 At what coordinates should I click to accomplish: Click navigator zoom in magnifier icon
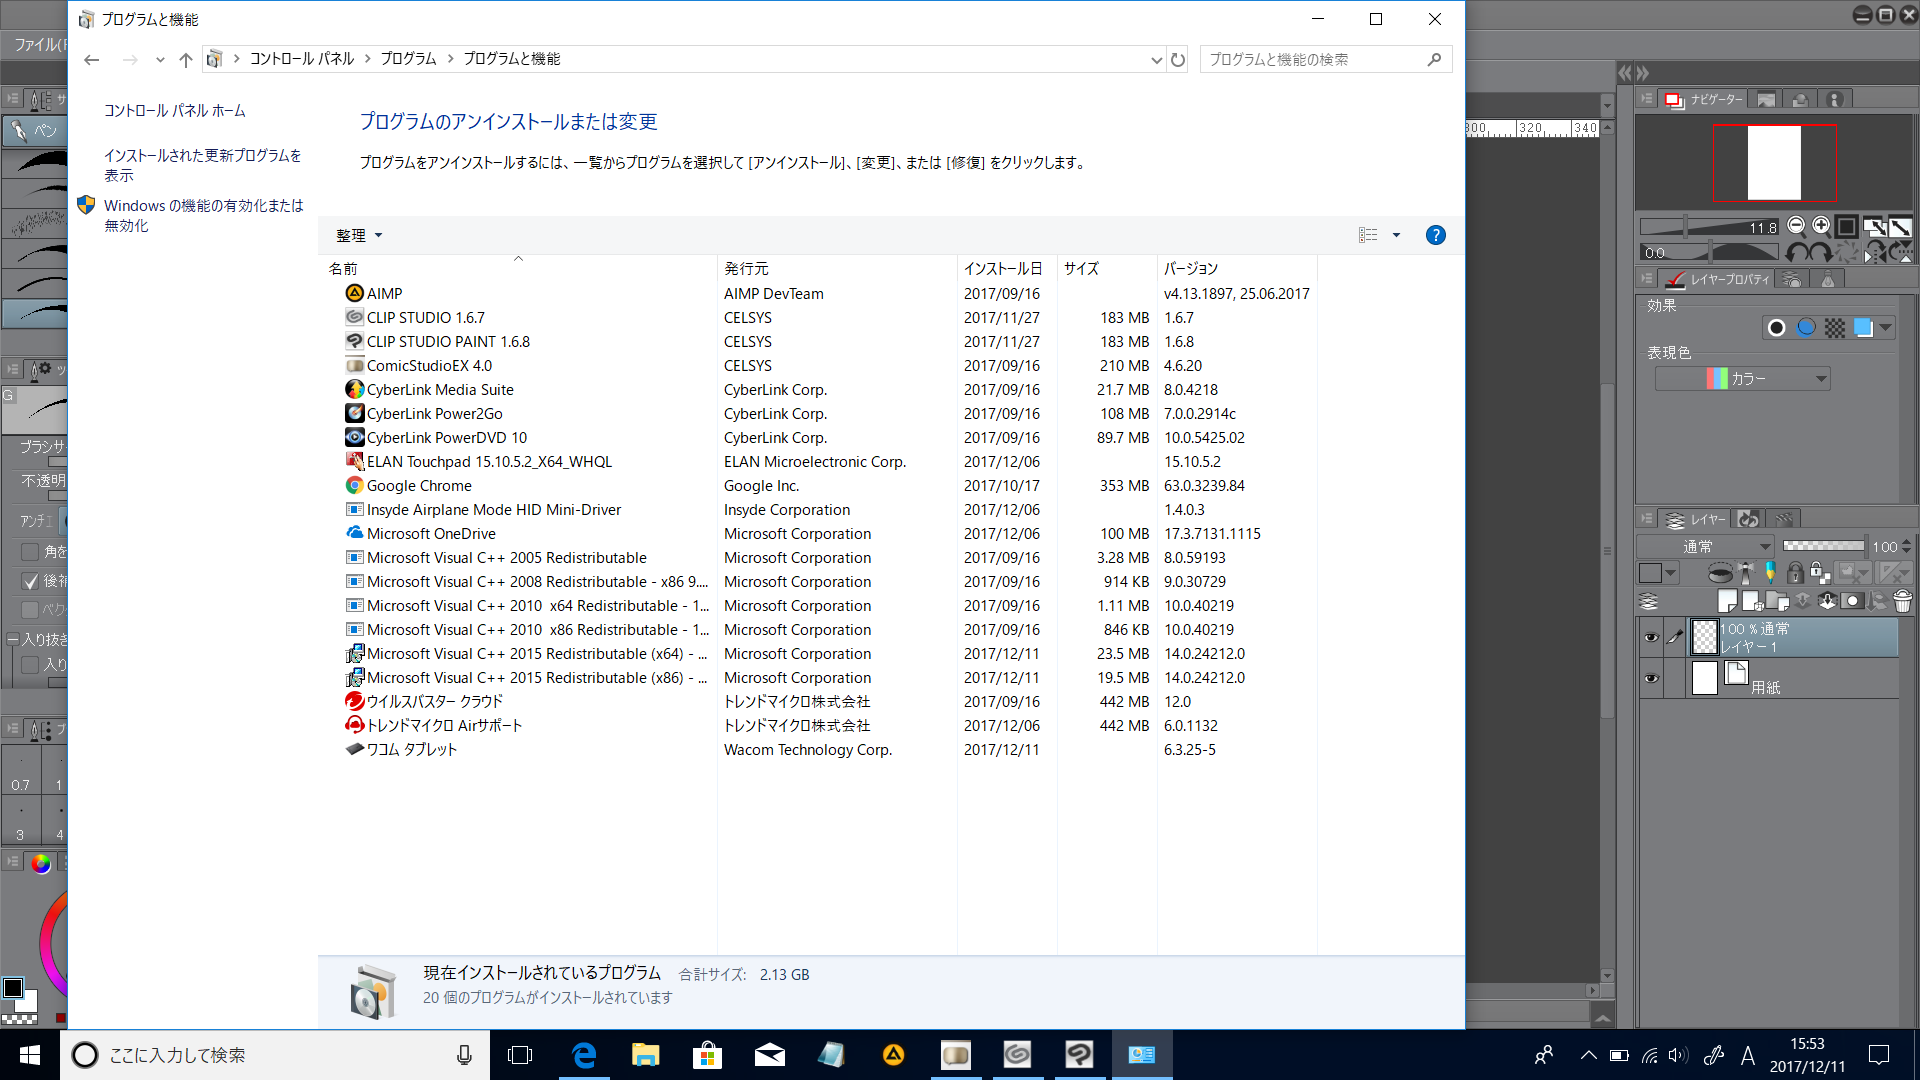pos(1821,226)
